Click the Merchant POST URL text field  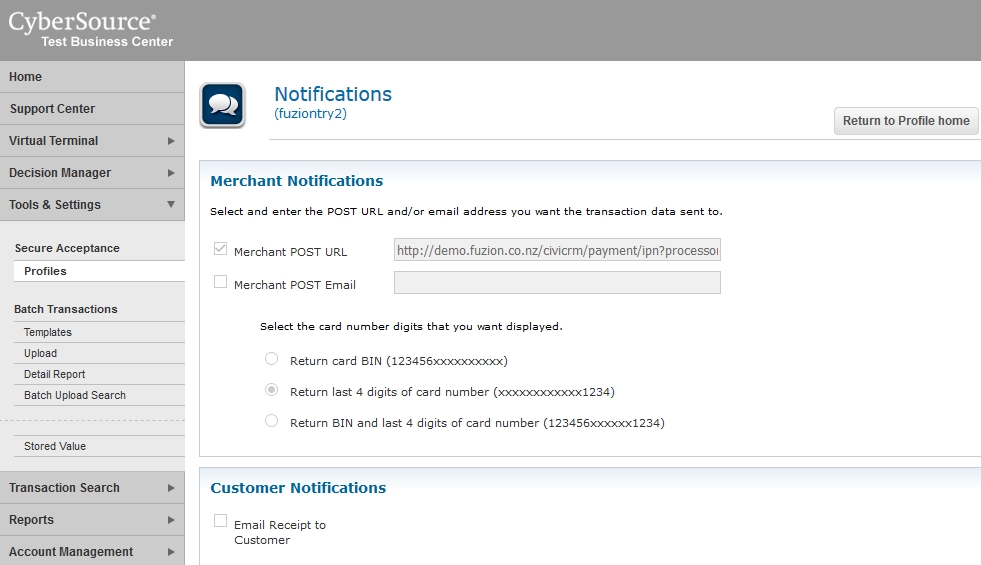(x=557, y=251)
